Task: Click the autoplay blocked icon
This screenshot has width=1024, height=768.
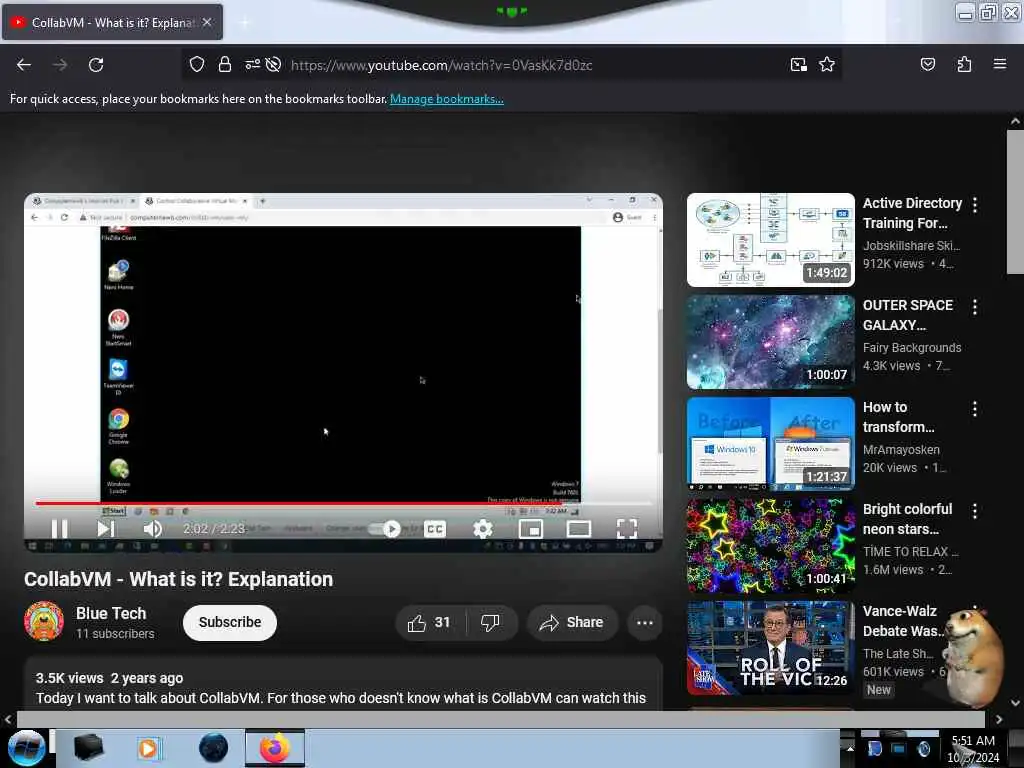Action: coord(274,64)
